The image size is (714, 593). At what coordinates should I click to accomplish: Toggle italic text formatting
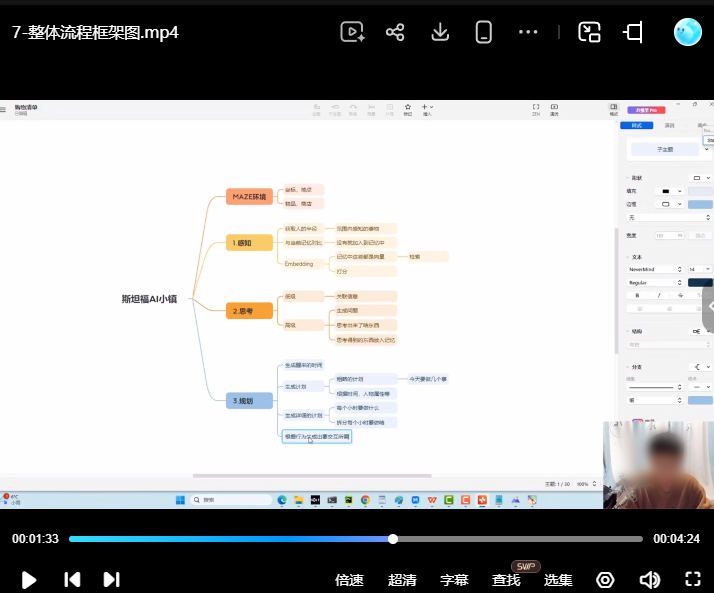[658, 296]
